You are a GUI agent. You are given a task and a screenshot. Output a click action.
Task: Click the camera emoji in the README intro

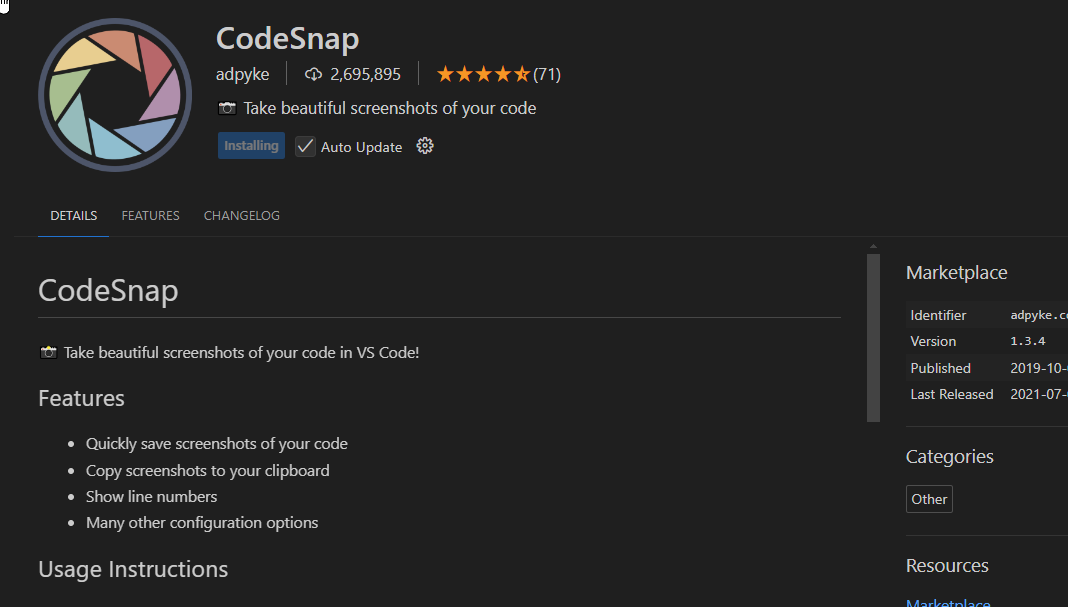(48, 352)
